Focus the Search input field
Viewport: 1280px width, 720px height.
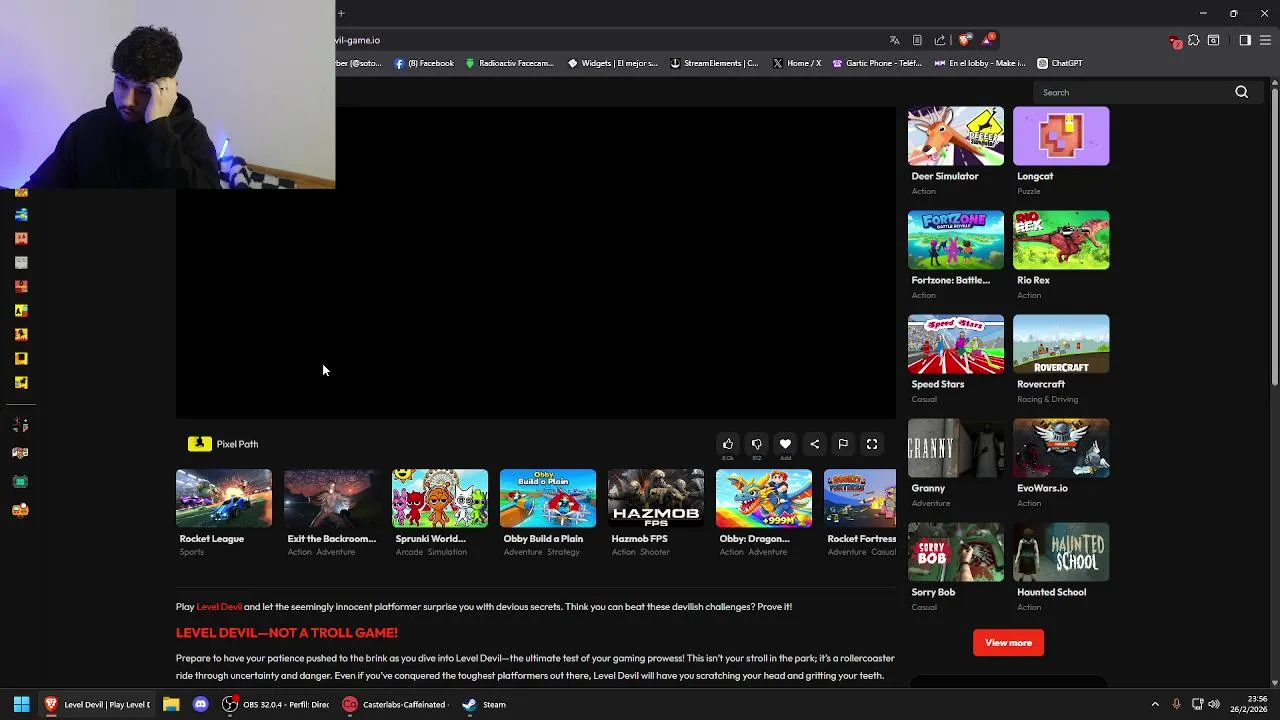pyautogui.click(x=1135, y=92)
